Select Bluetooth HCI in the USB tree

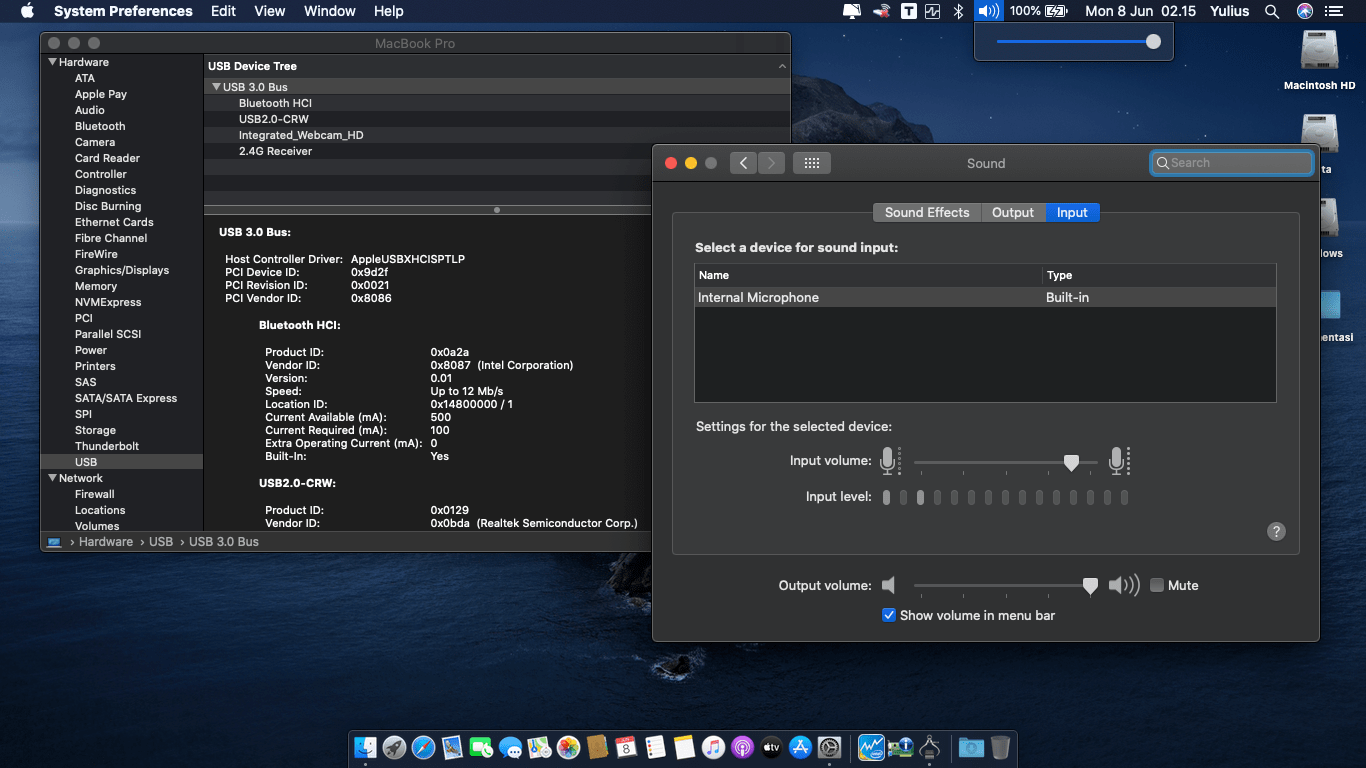(x=276, y=103)
